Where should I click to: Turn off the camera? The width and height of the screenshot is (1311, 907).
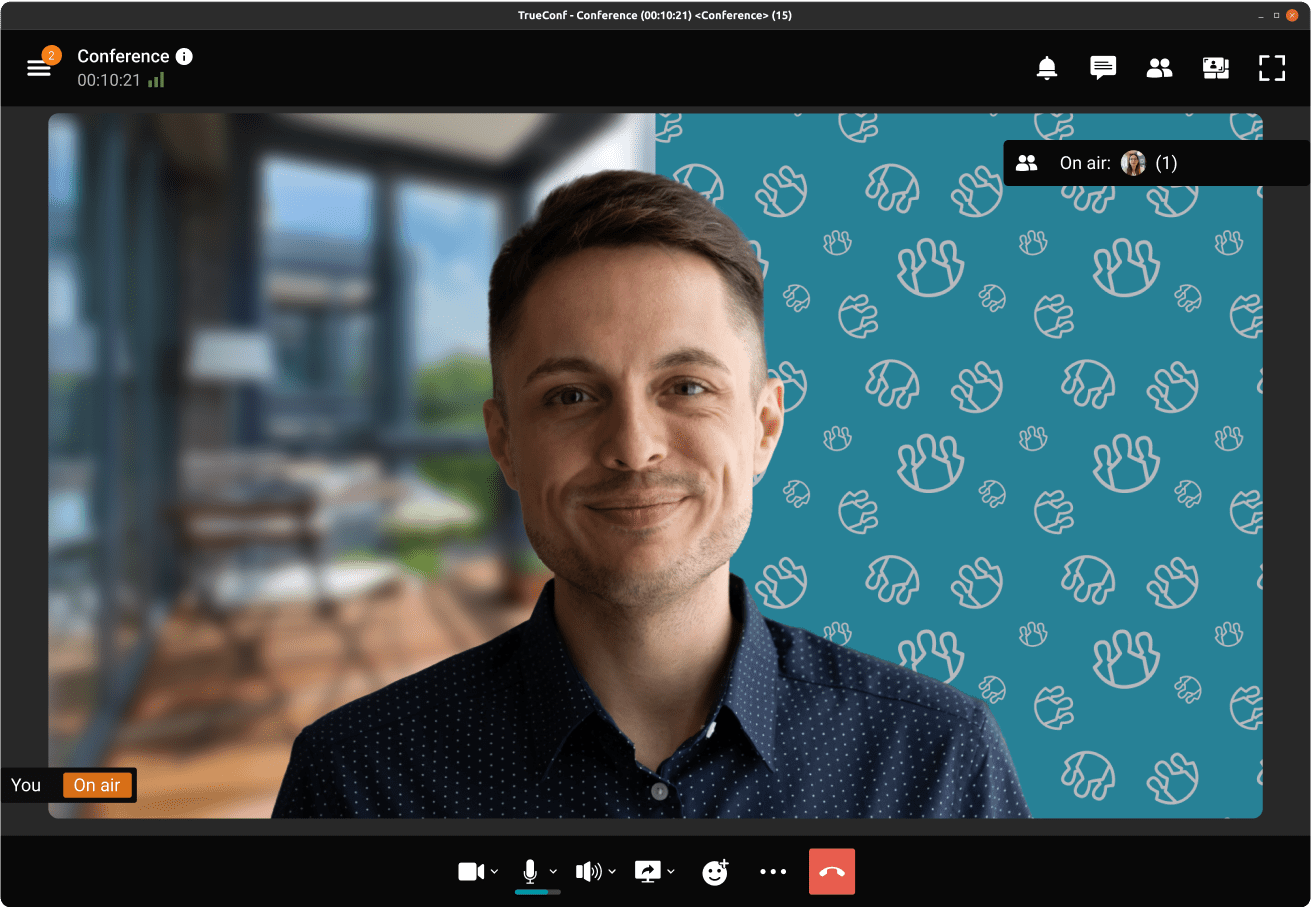470,872
